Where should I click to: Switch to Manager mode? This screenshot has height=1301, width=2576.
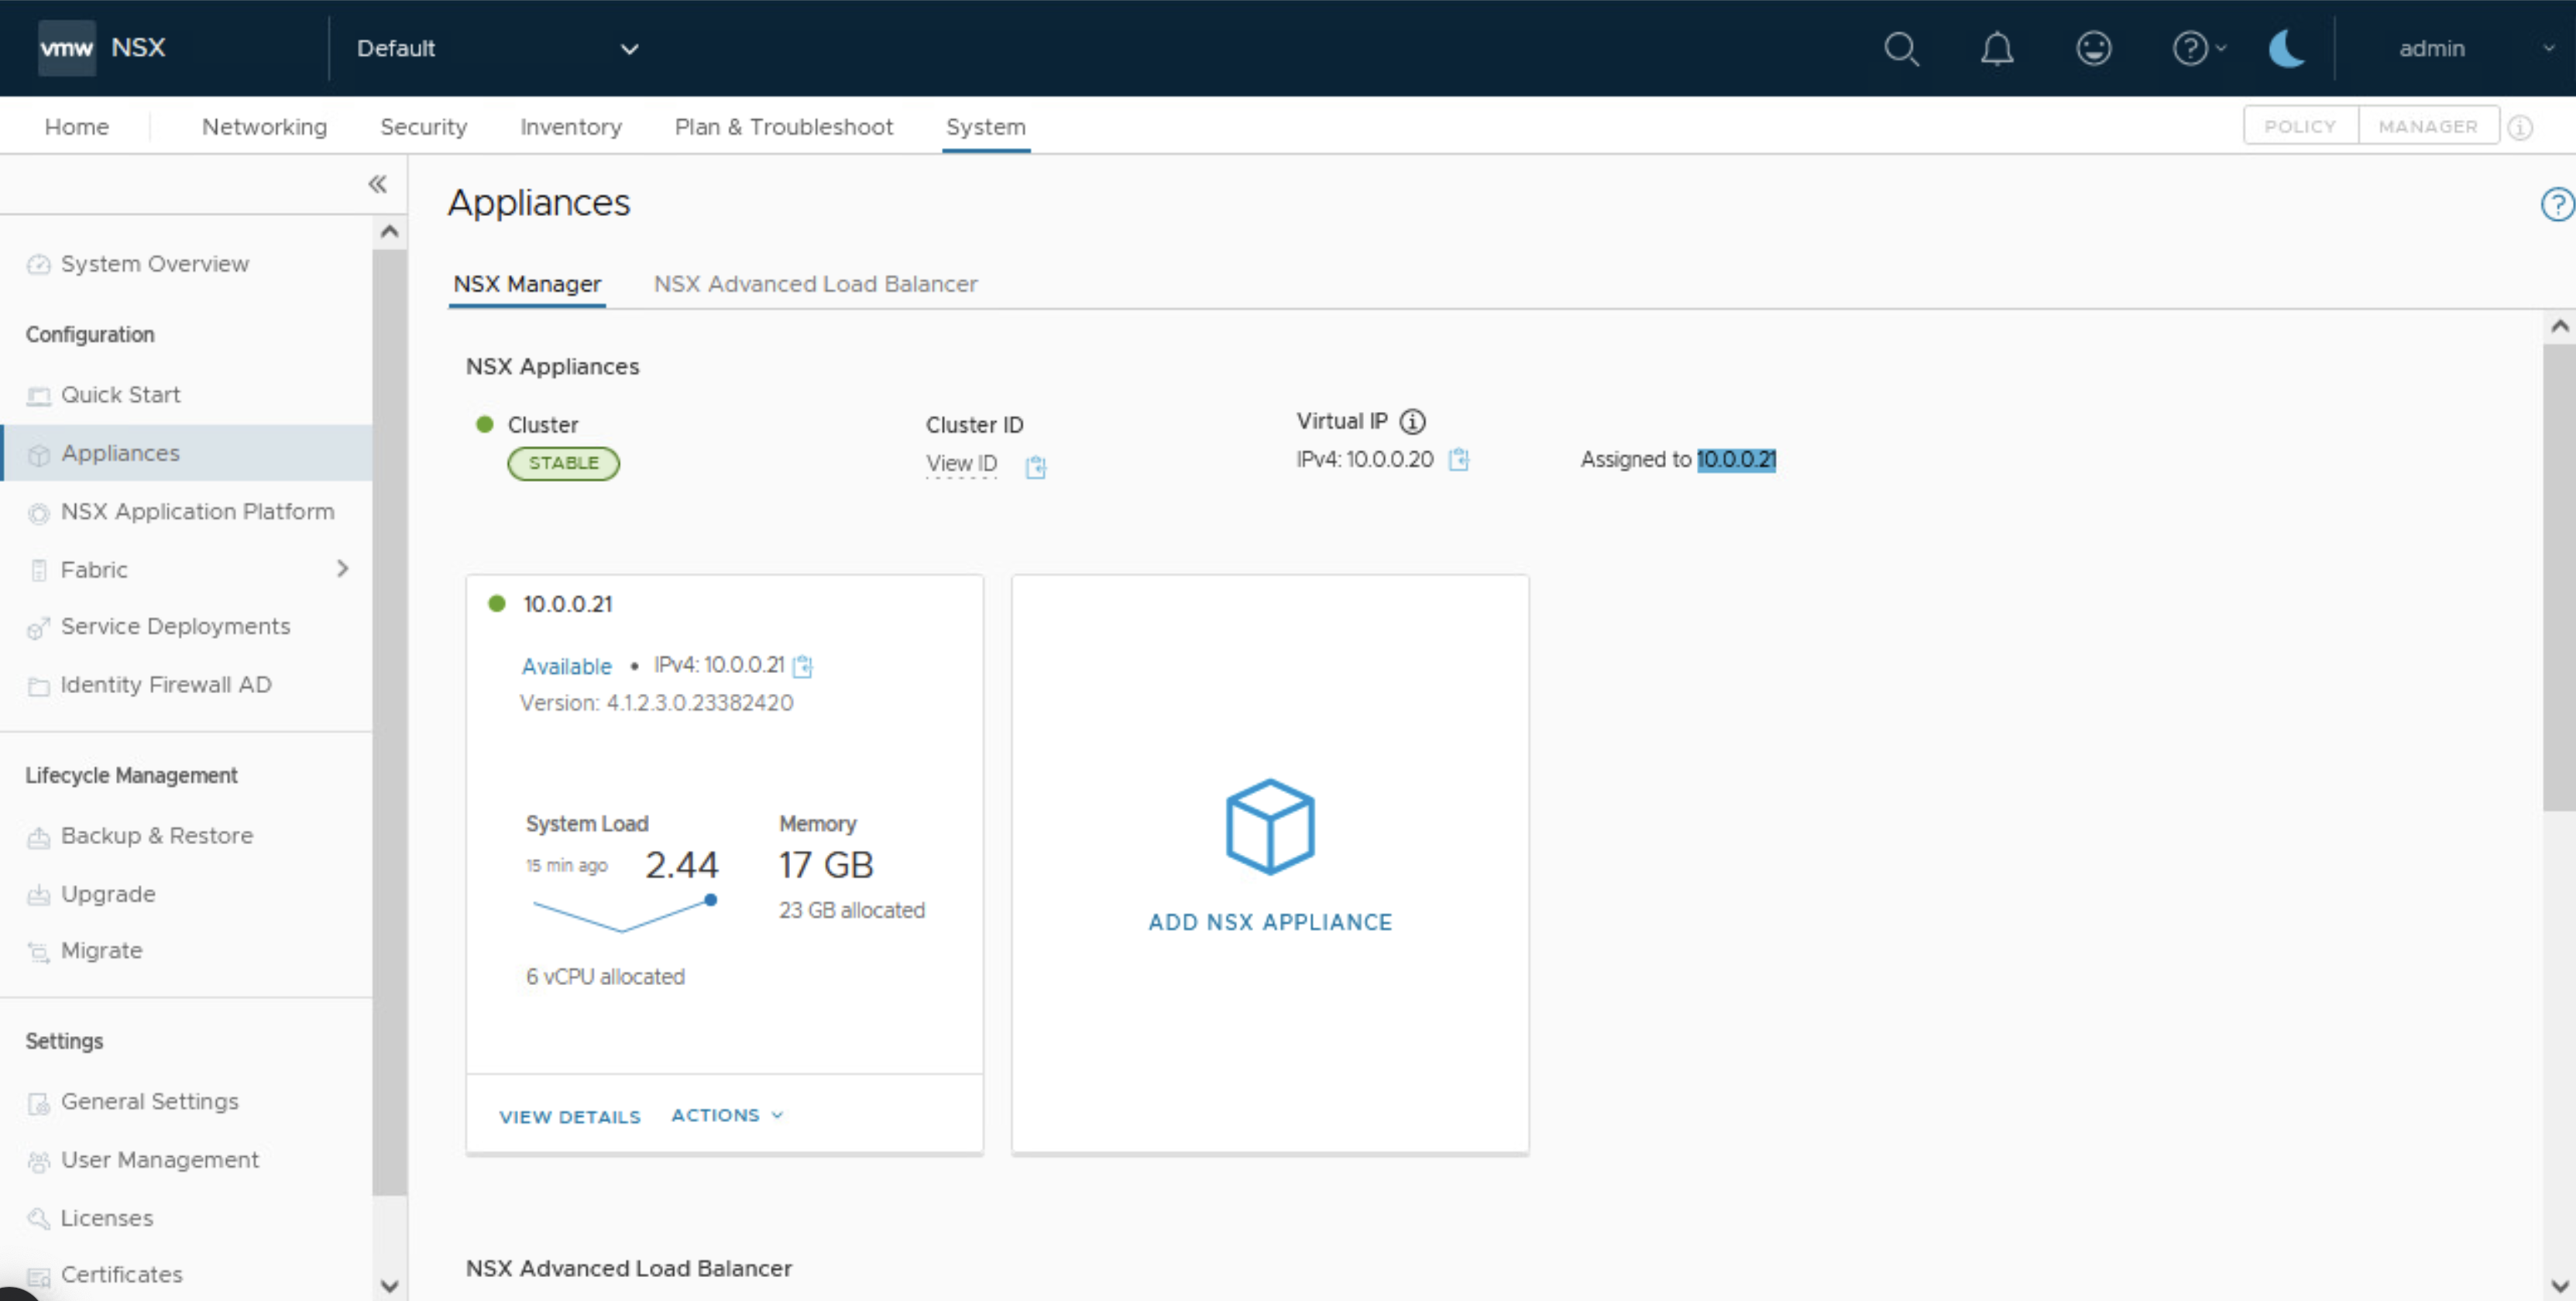pyautogui.click(x=2427, y=127)
